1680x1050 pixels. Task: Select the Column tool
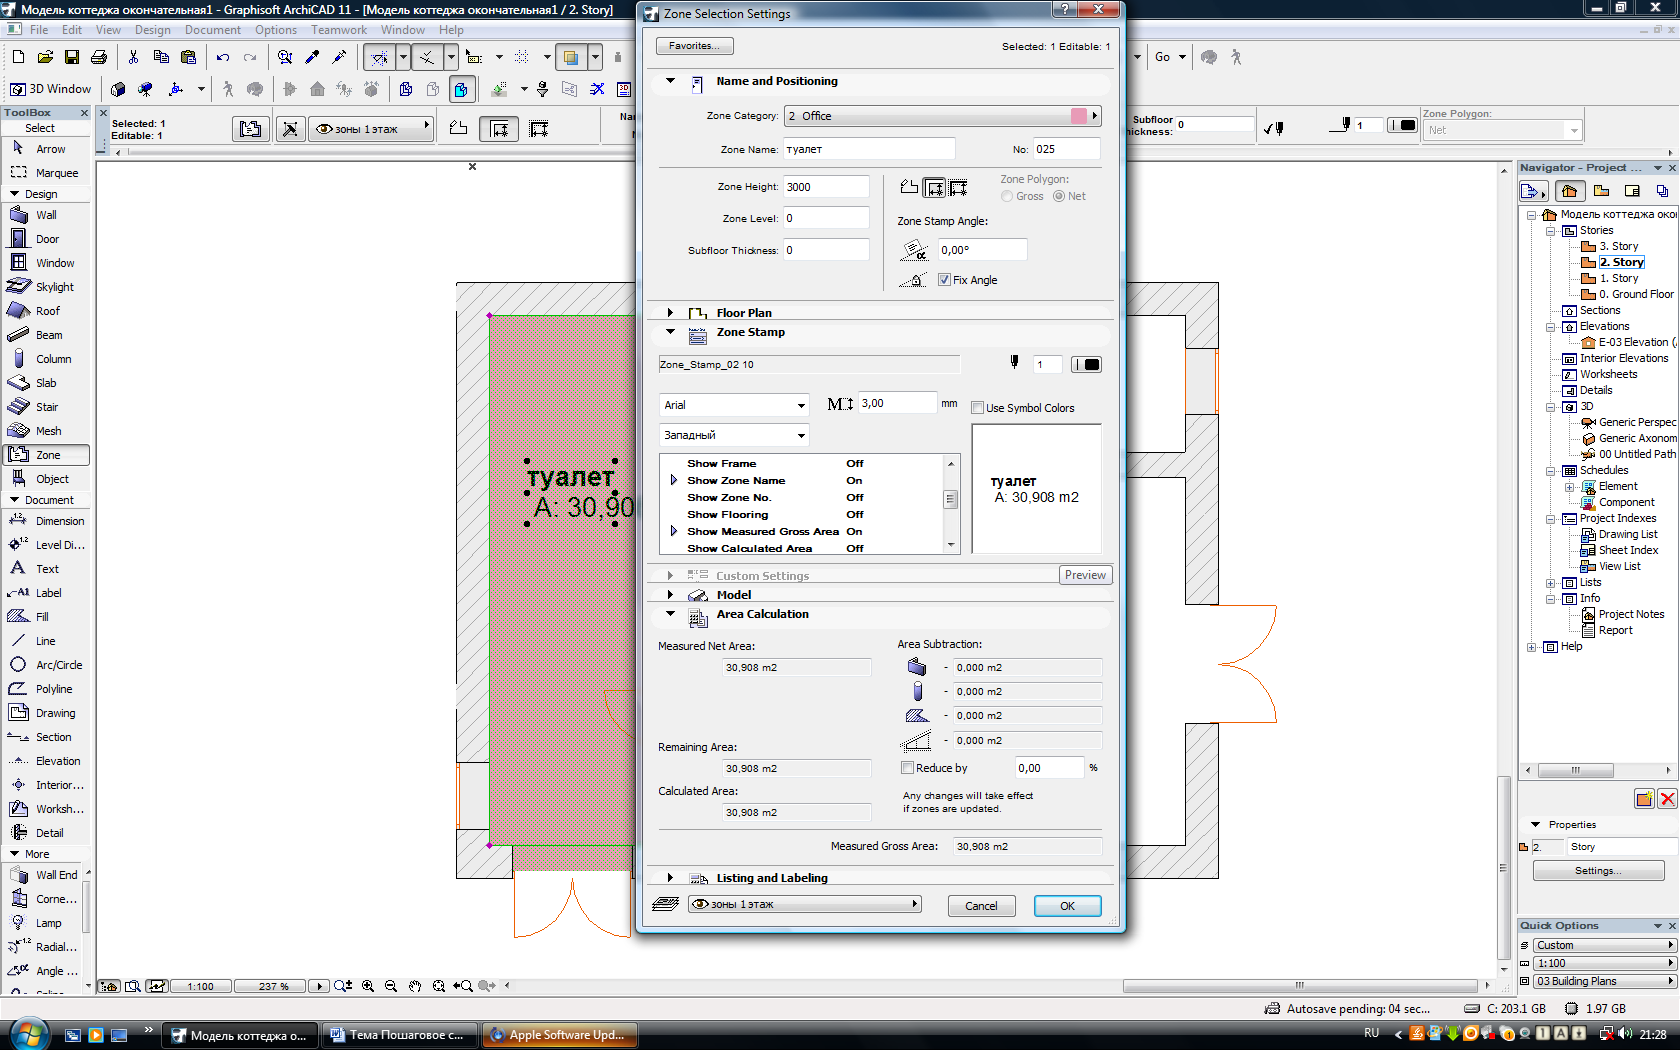click(x=46, y=359)
